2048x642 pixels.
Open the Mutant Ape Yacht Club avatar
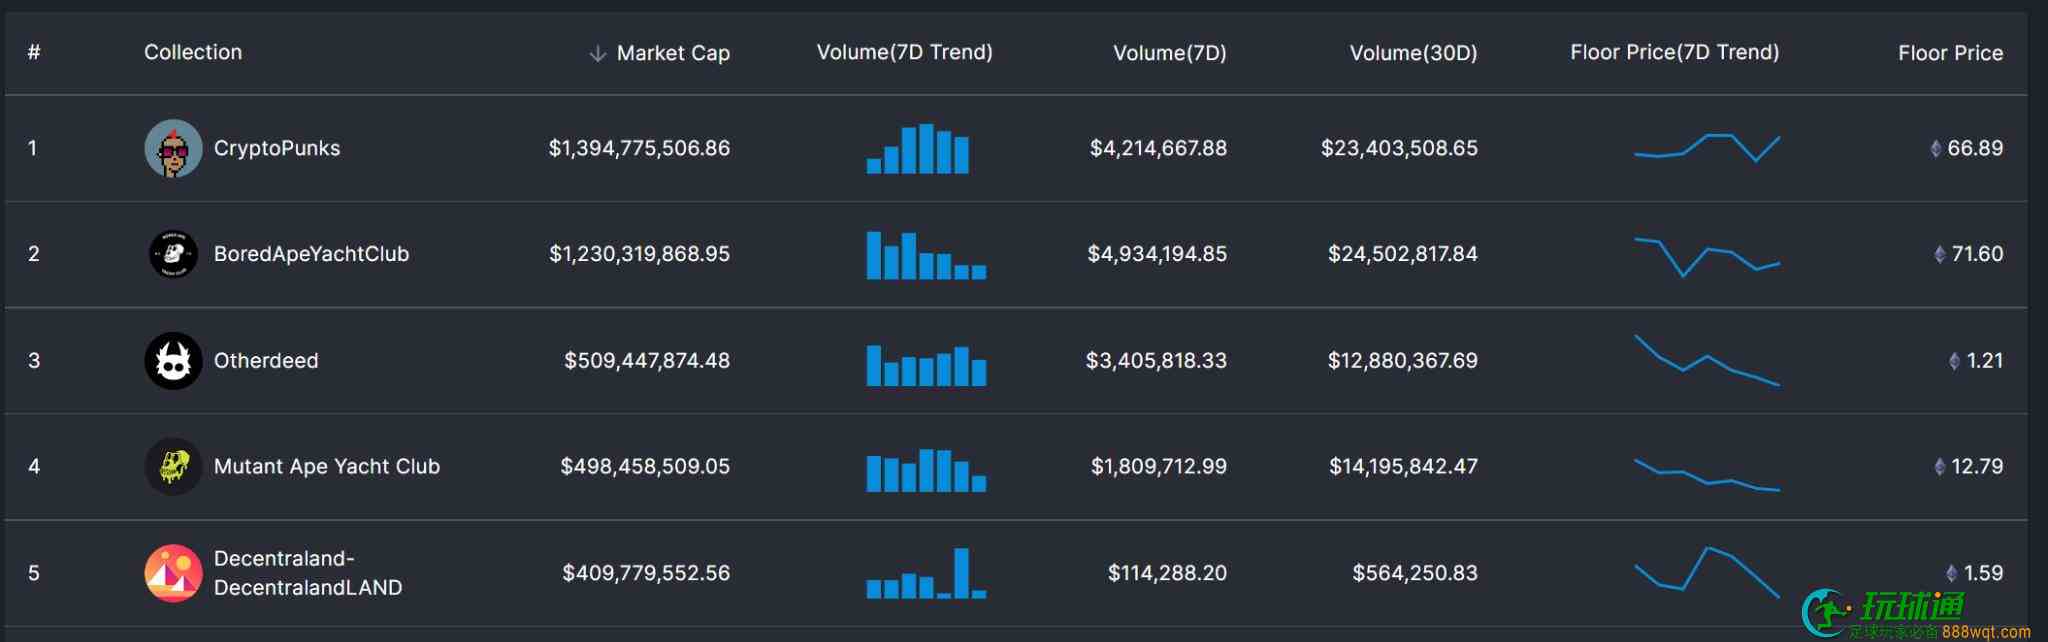tap(173, 466)
